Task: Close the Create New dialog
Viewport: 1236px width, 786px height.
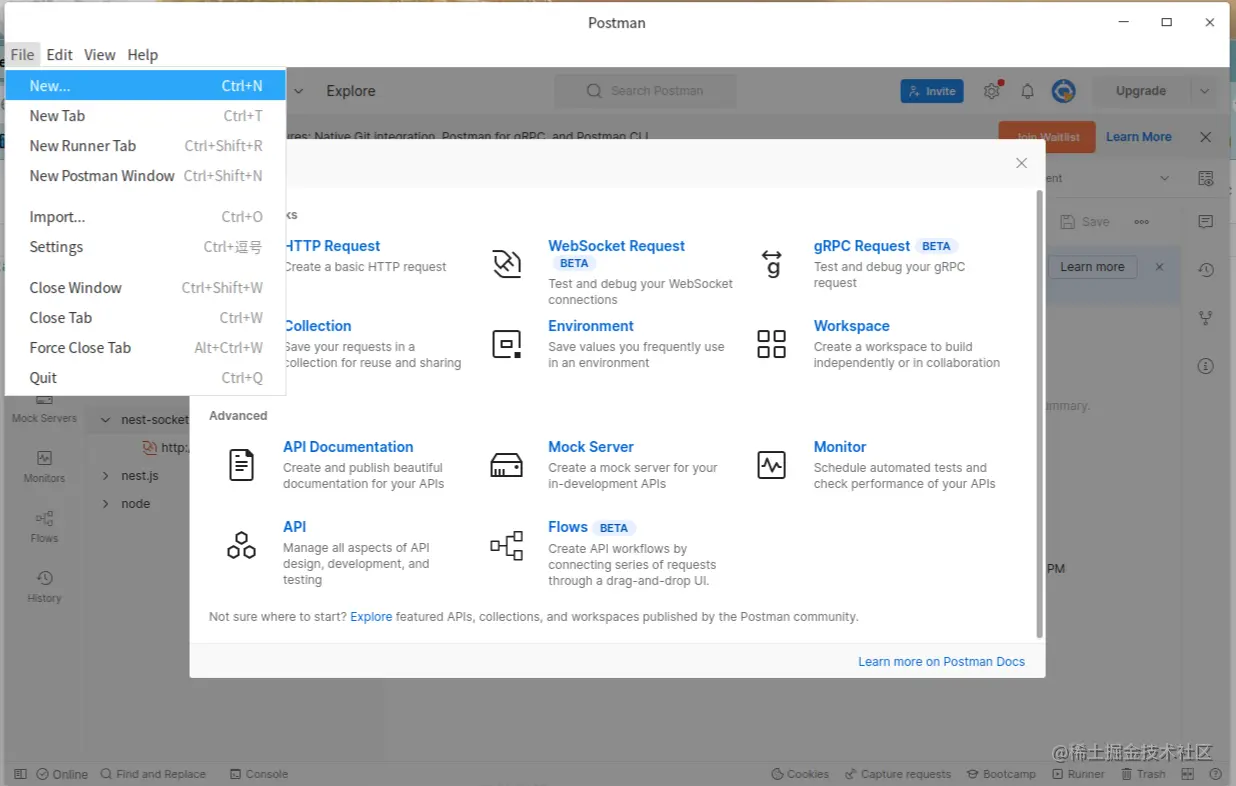Action: point(1021,163)
